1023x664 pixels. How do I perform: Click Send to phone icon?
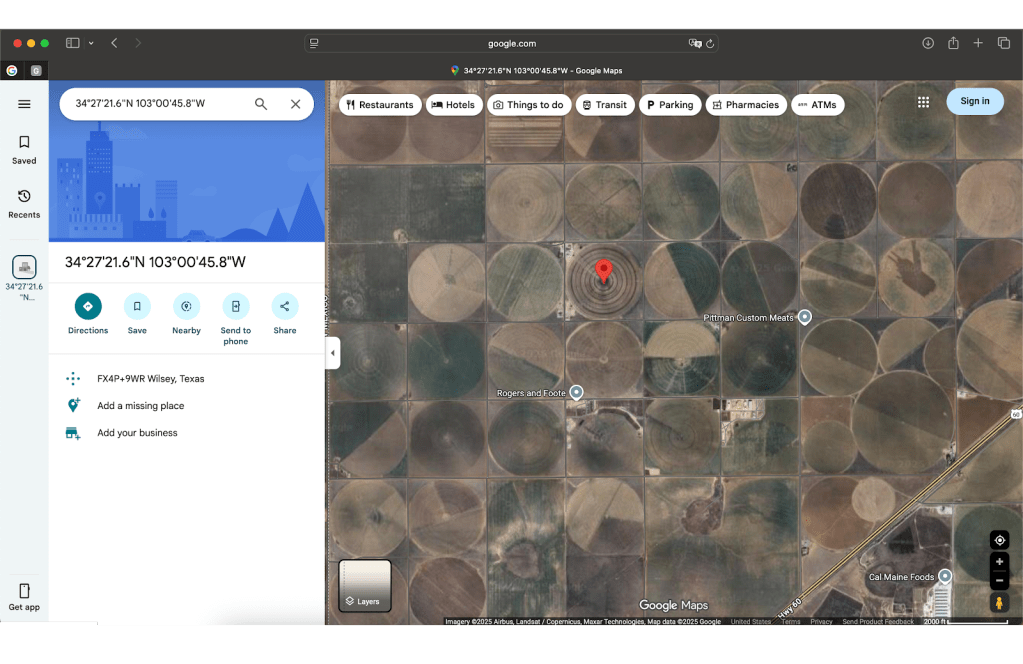[235, 306]
